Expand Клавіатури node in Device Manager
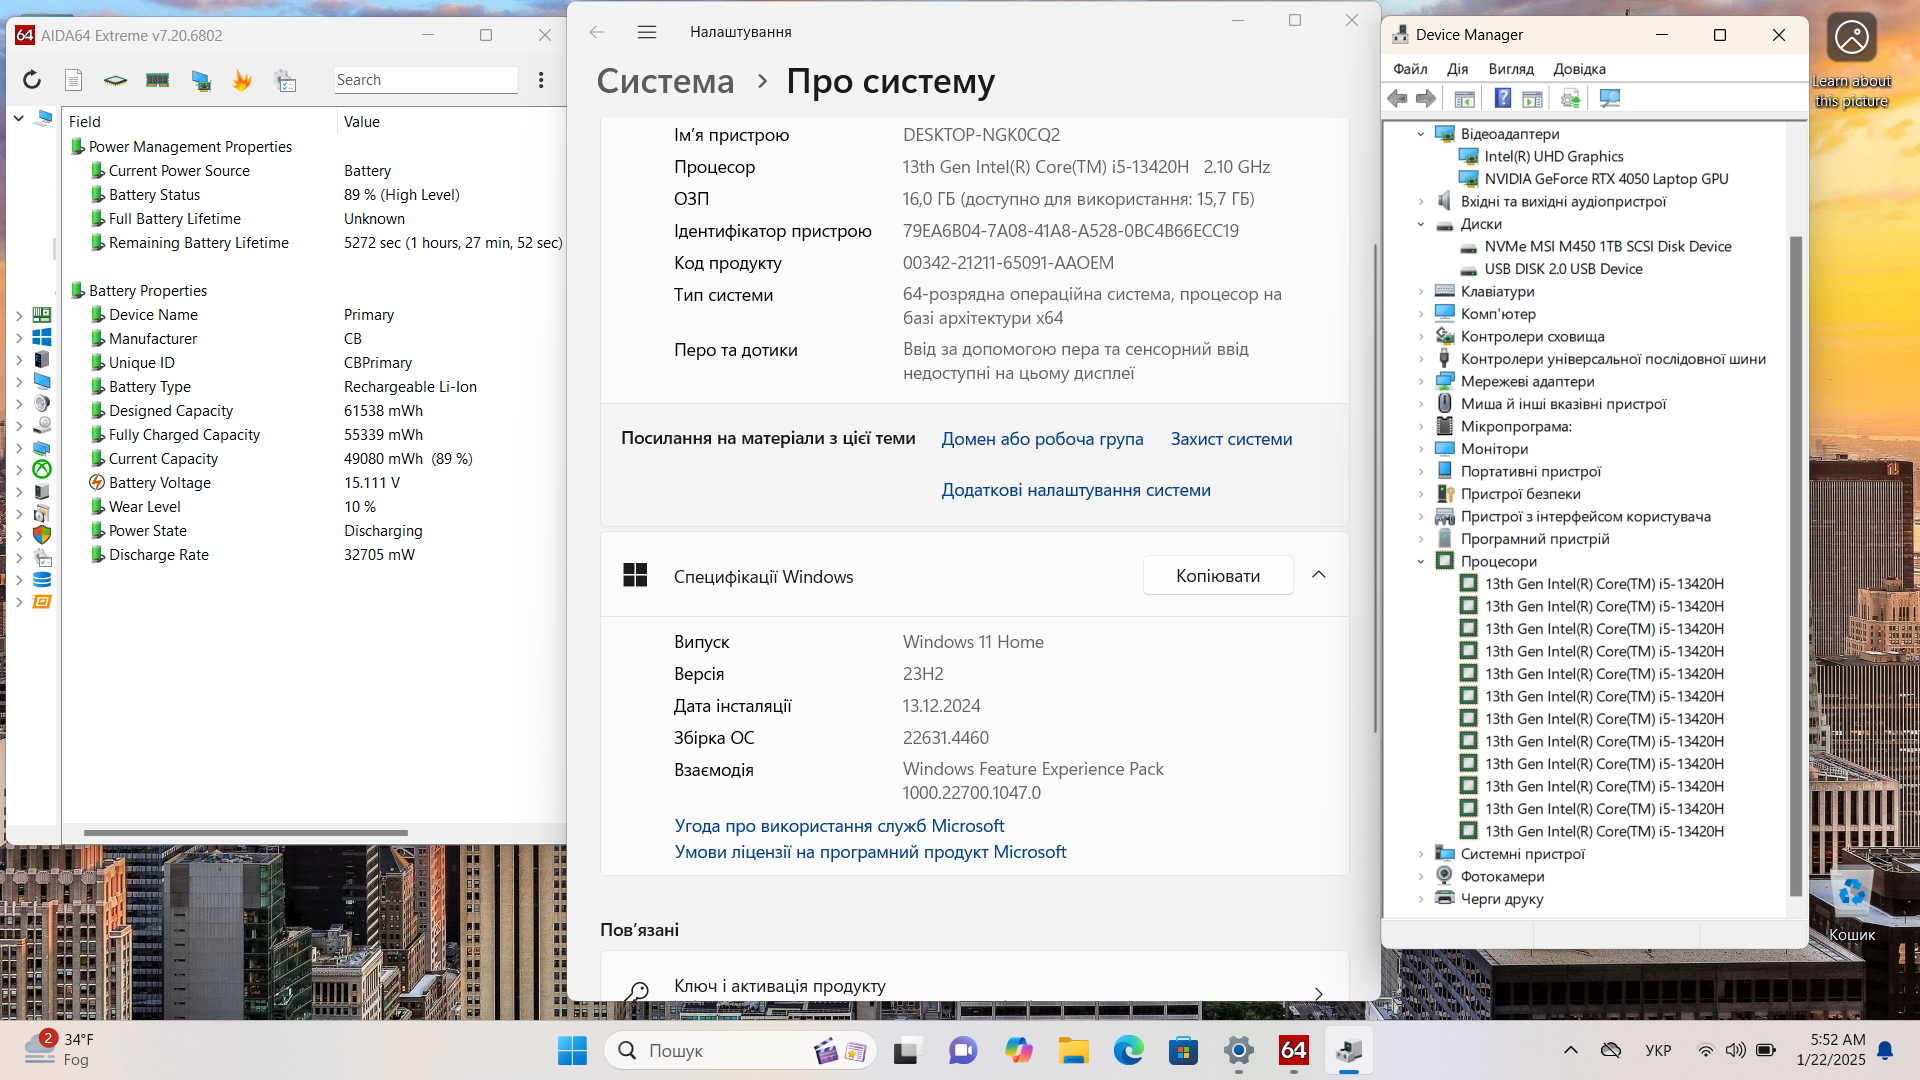The width and height of the screenshot is (1920, 1080). click(1421, 292)
